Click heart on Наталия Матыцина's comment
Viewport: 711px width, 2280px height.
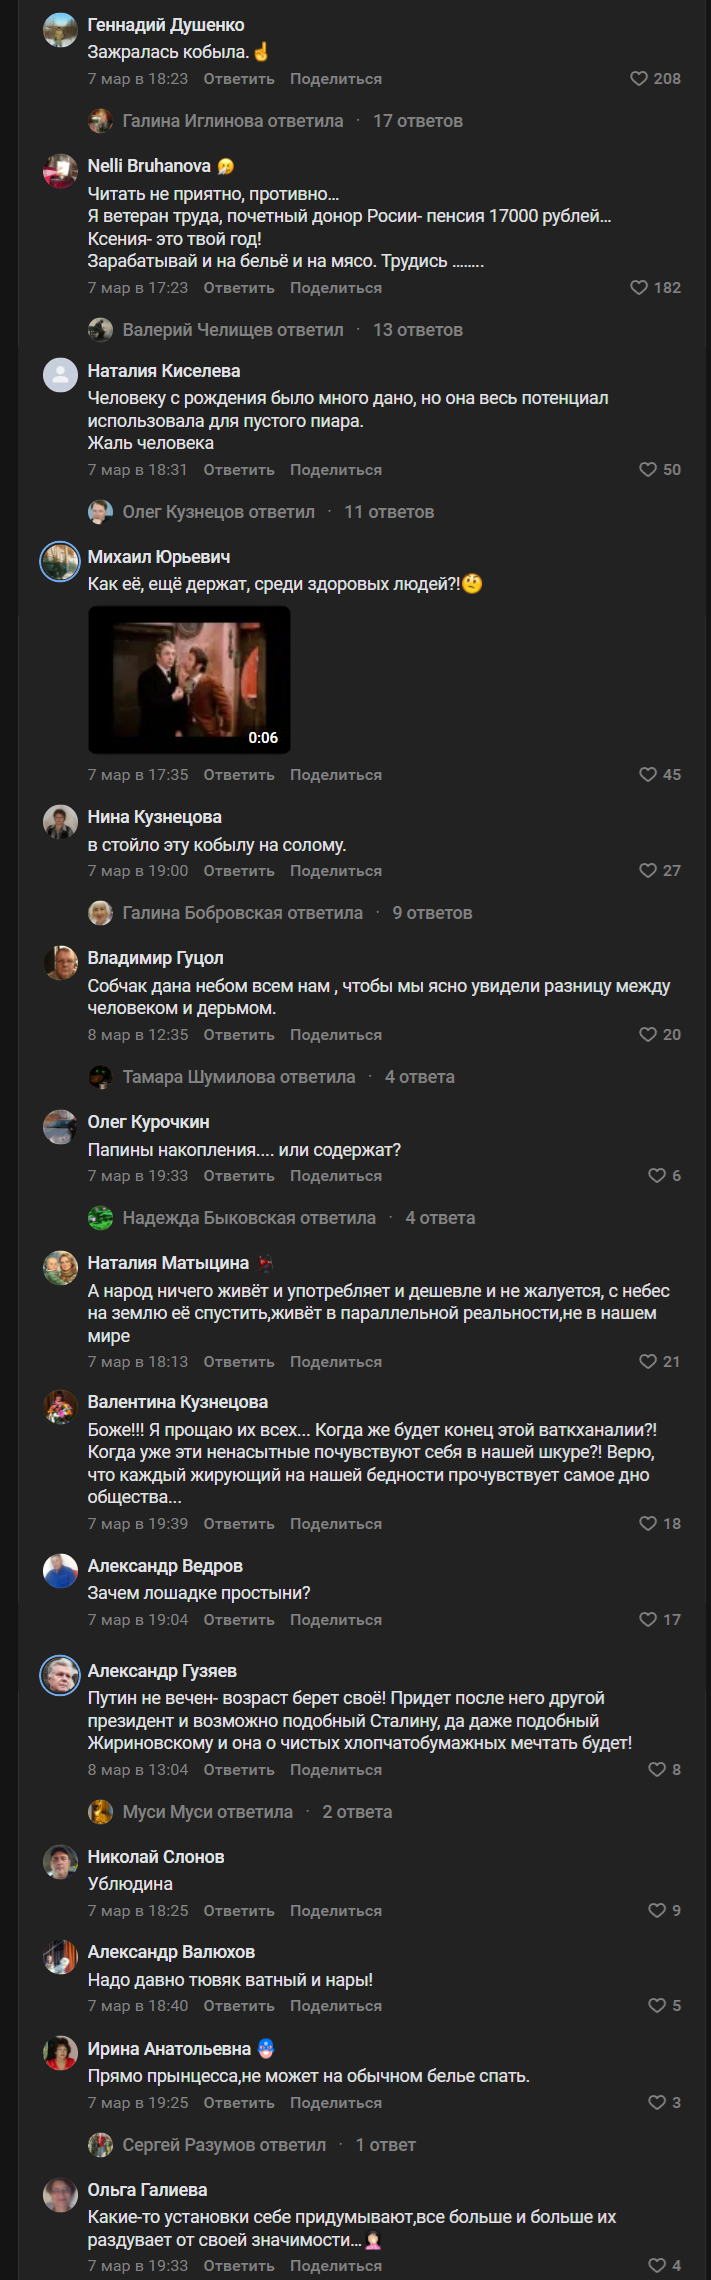click(648, 1362)
